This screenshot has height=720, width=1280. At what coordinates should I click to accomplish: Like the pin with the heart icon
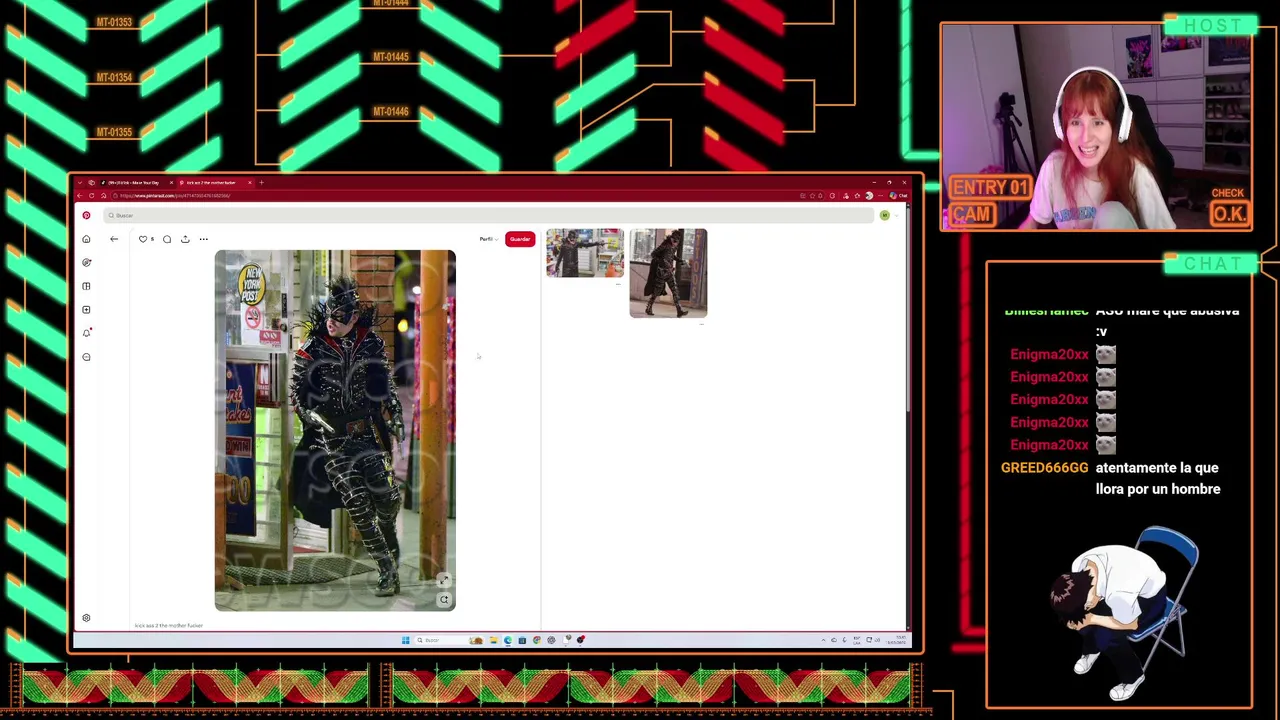(143, 239)
